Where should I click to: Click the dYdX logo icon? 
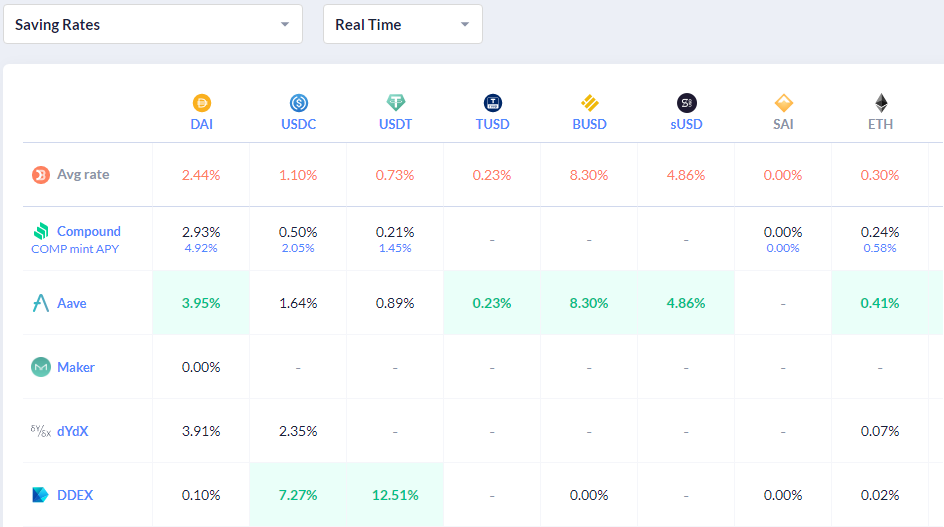pos(40,431)
